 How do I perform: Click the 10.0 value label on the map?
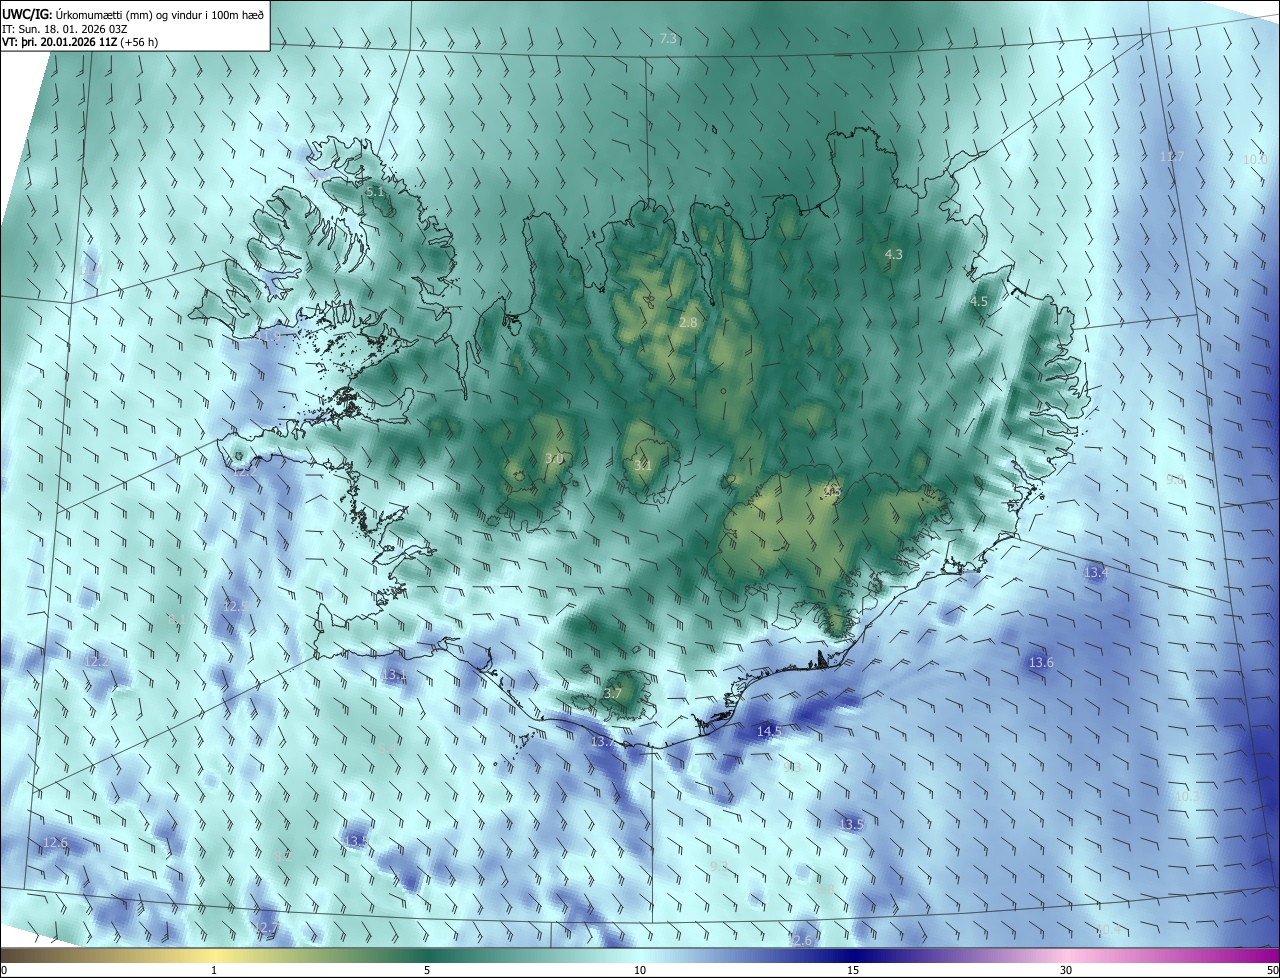[x=1255, y=159]
